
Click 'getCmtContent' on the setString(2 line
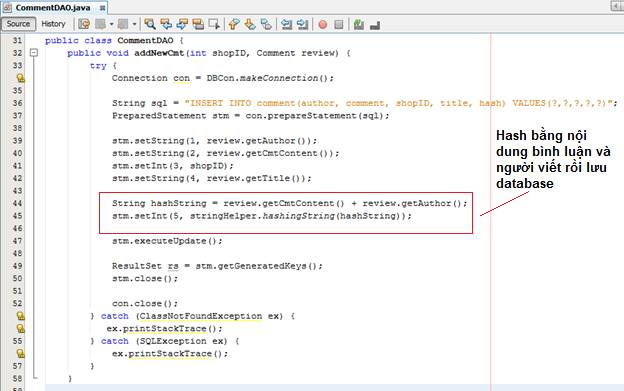281,153
